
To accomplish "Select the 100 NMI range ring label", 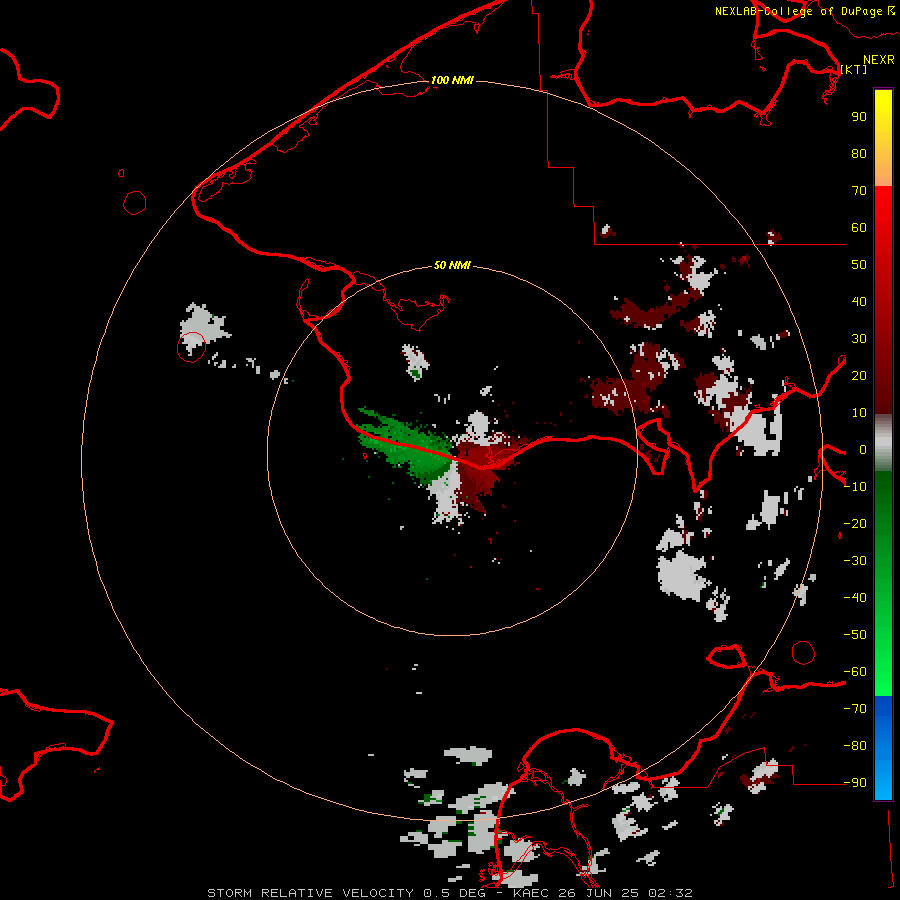I will tap(452, 80).
